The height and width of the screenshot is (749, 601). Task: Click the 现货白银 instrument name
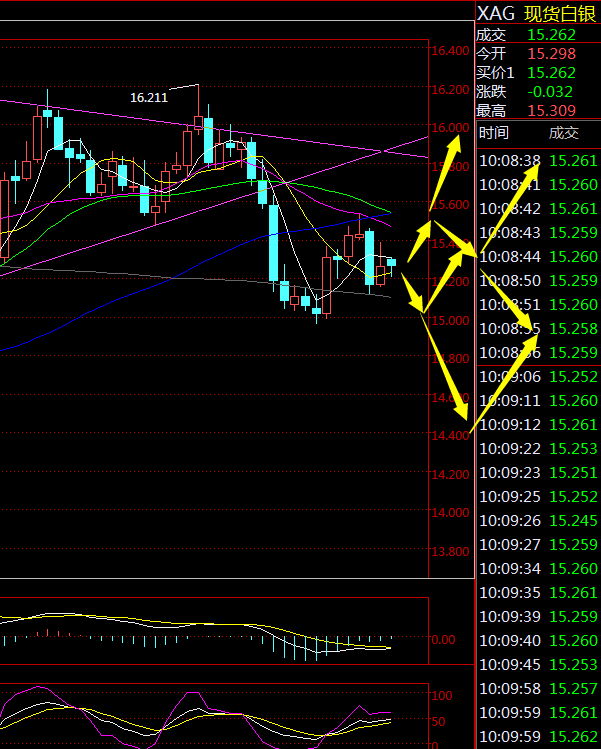pos(560,14)
